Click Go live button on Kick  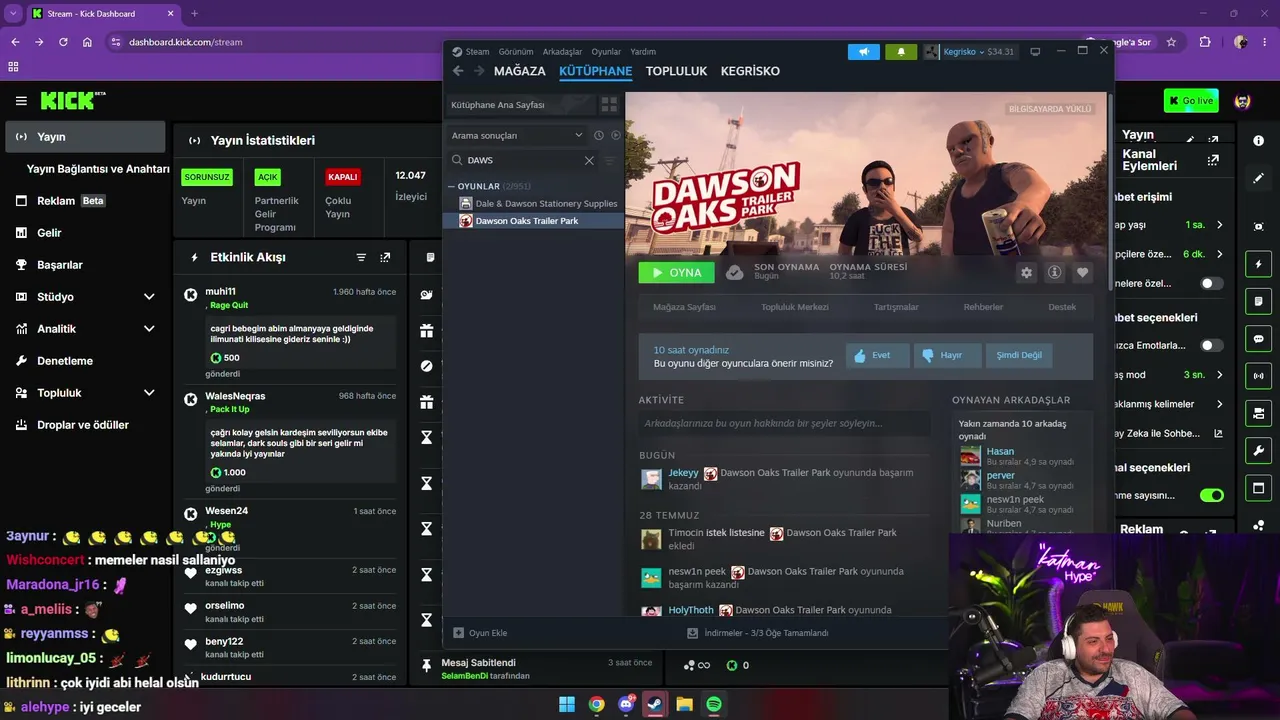coord(1191,101)
